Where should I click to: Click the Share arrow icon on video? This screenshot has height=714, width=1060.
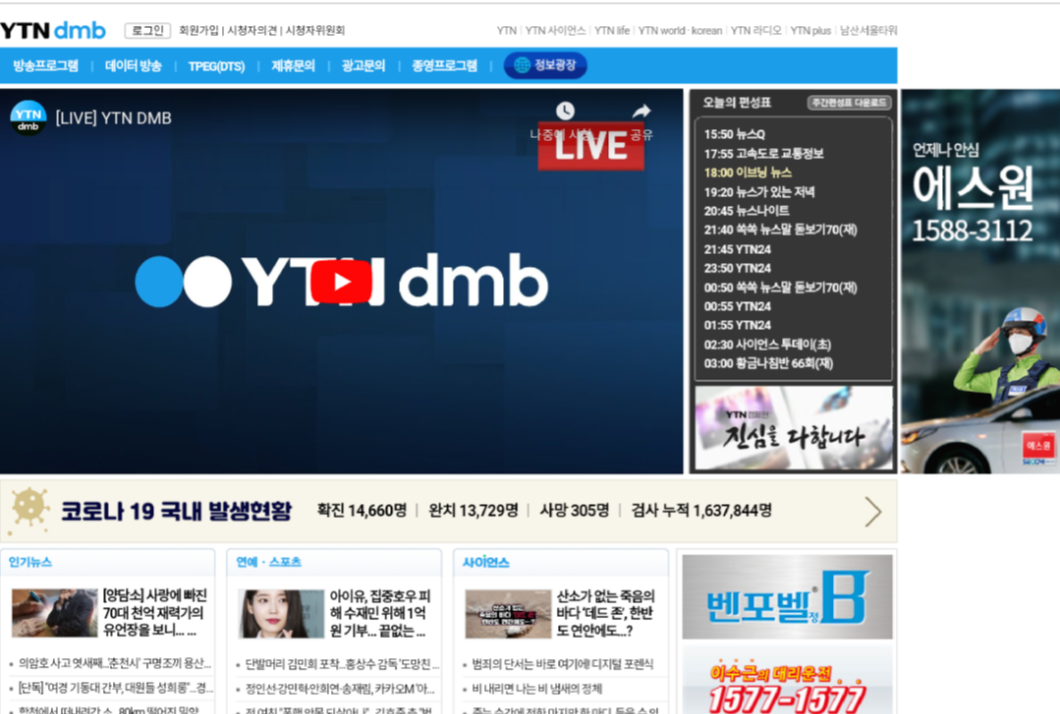pyautogui.click(x=642, y=111)
